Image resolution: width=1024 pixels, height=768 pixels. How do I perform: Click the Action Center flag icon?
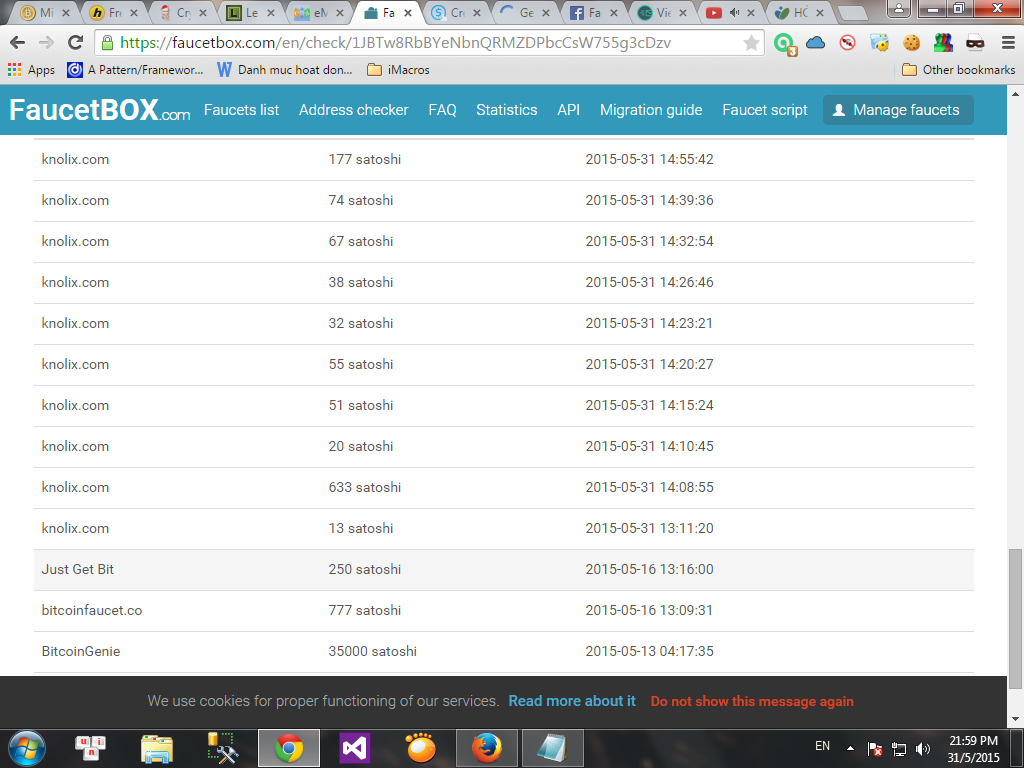[875, 749]
